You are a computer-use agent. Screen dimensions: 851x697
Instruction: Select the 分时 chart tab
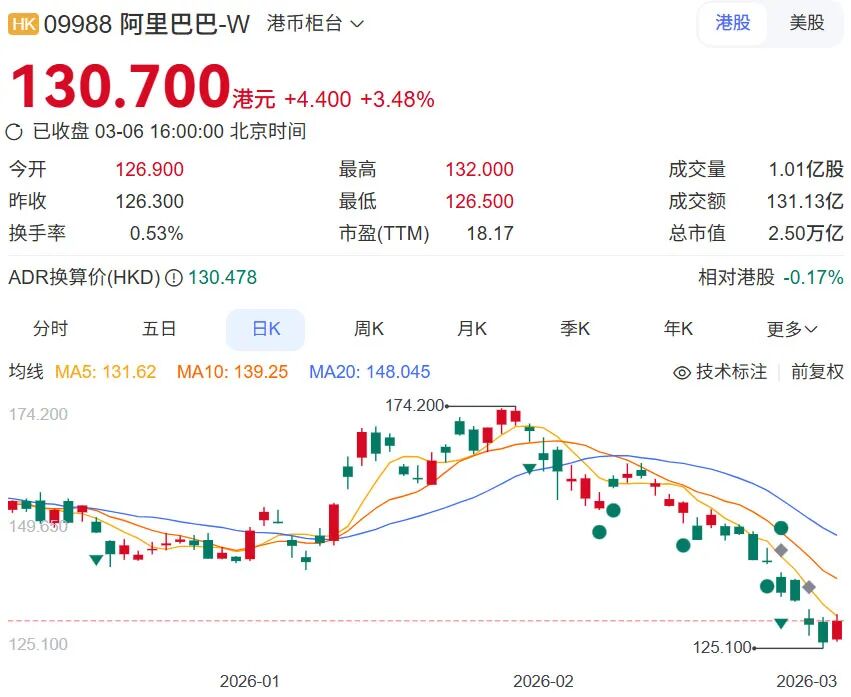(51, 329)
